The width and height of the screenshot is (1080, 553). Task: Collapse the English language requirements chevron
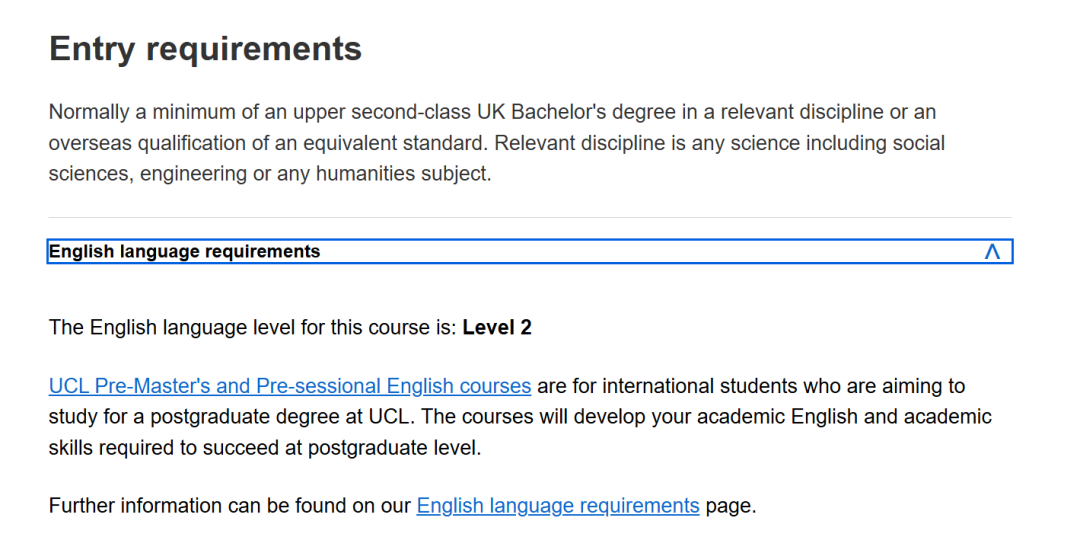[x=991, y=252]
